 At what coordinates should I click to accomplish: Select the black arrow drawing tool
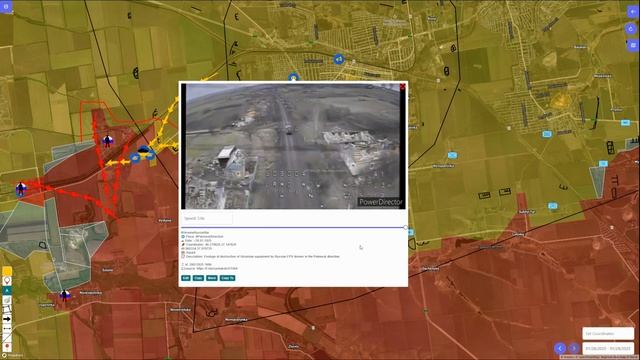click(x=7, y=319)
